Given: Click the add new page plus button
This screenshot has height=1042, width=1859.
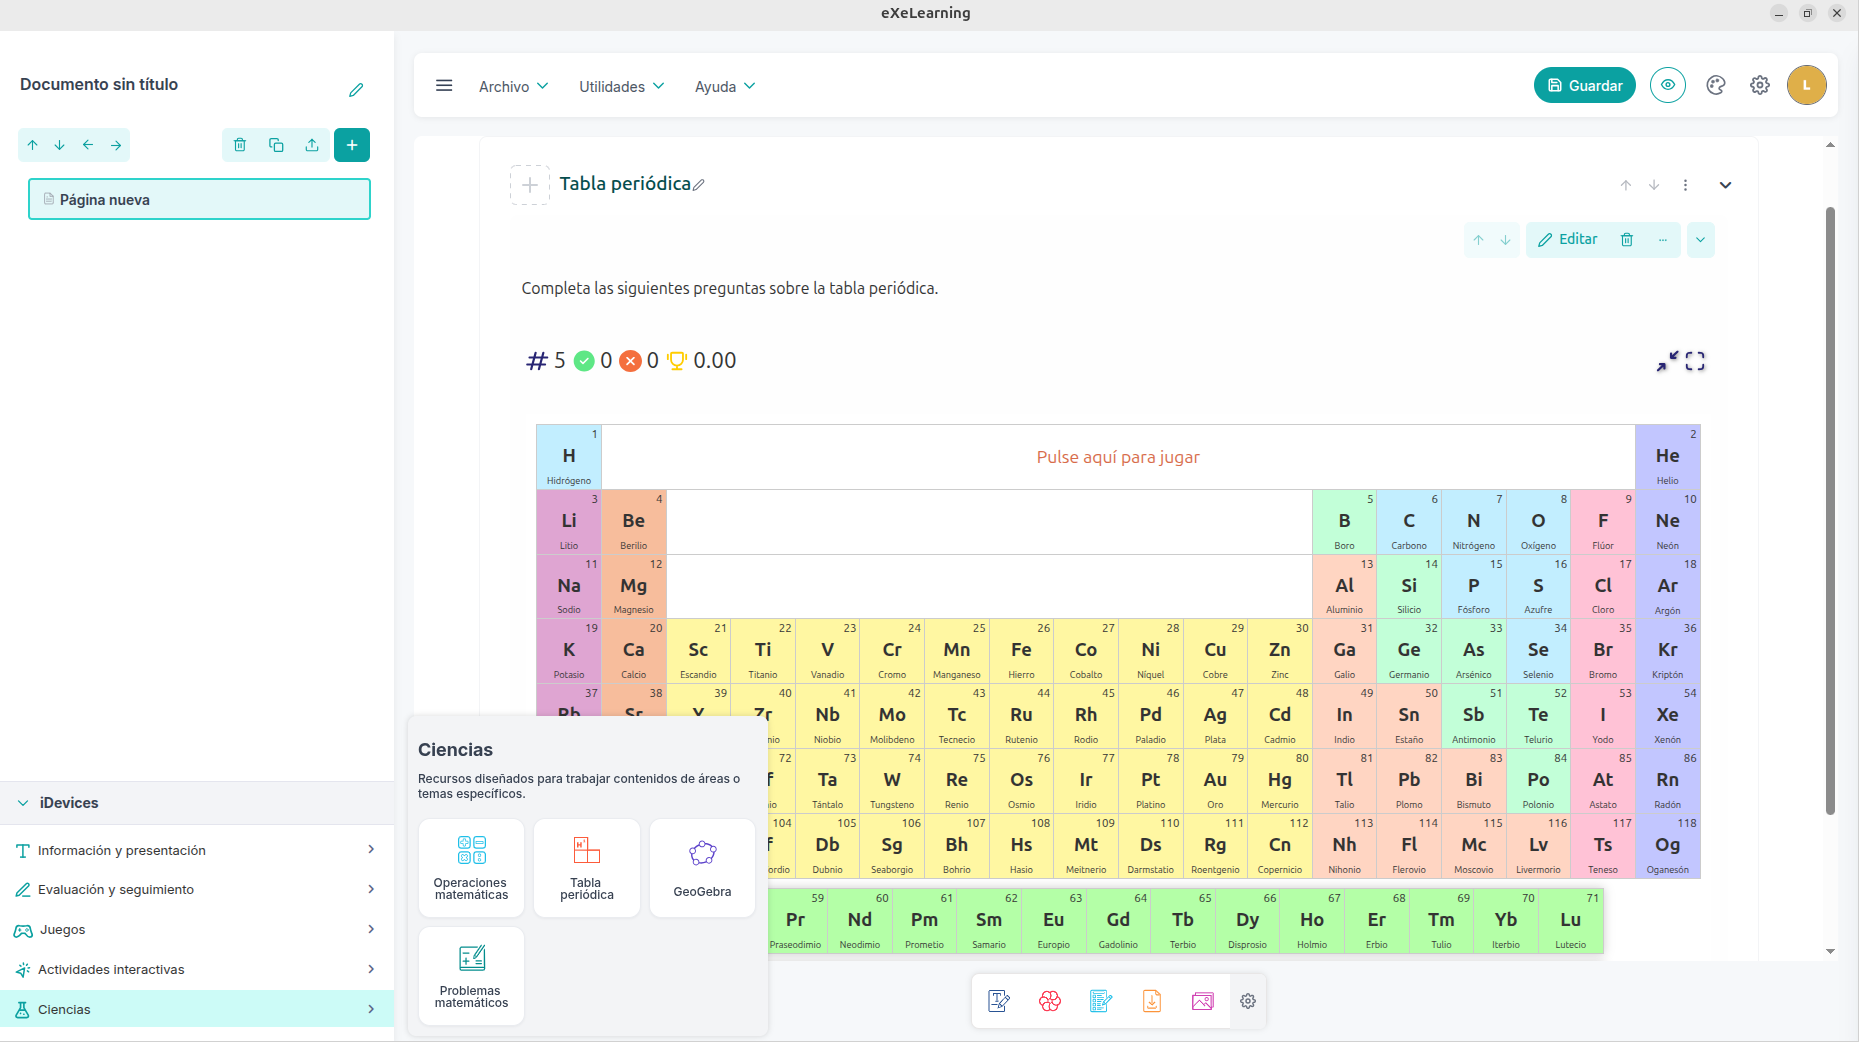Looking at the screenshot, I should pyautogui.click(x=352, y=145).
